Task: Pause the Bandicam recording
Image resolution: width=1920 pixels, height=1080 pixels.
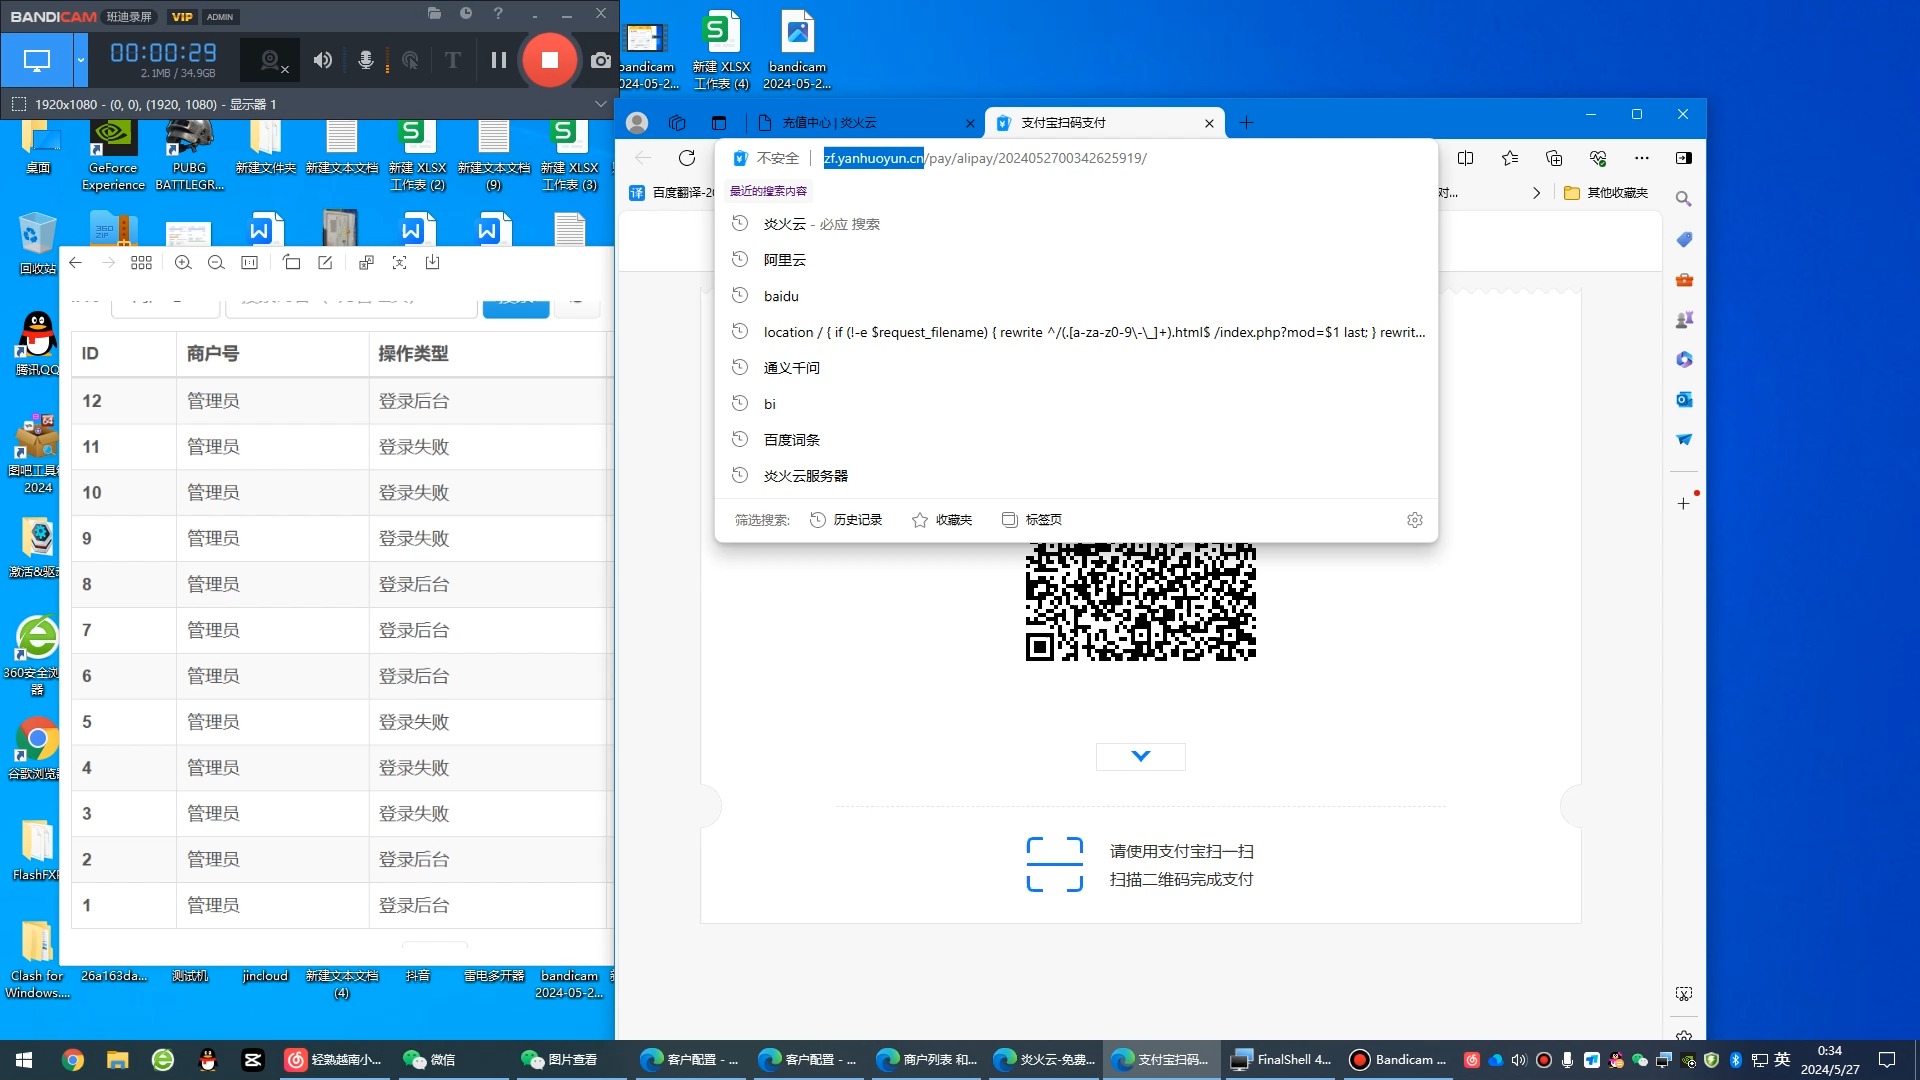Action: click(x=498, y=60)
